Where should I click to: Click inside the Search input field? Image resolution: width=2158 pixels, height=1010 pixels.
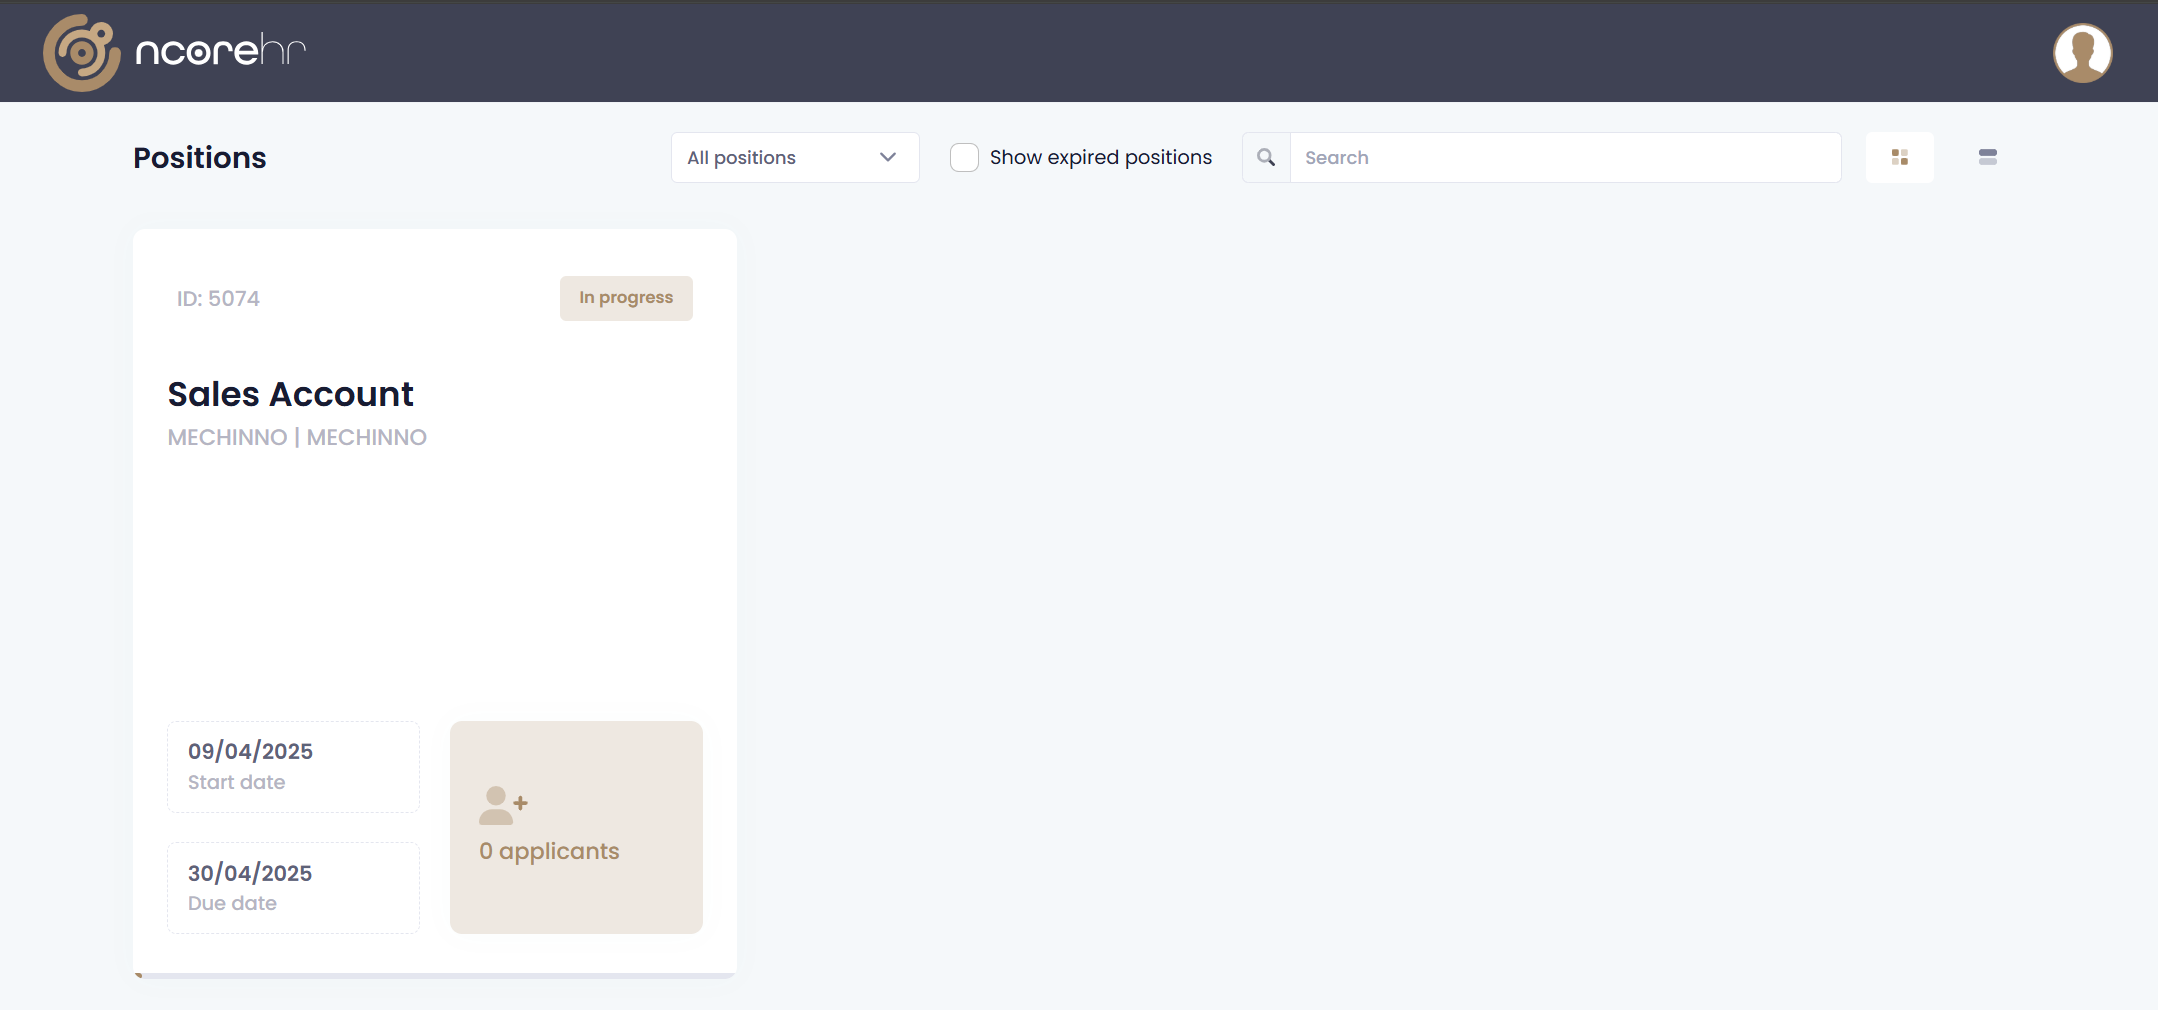pos(1565,157)
